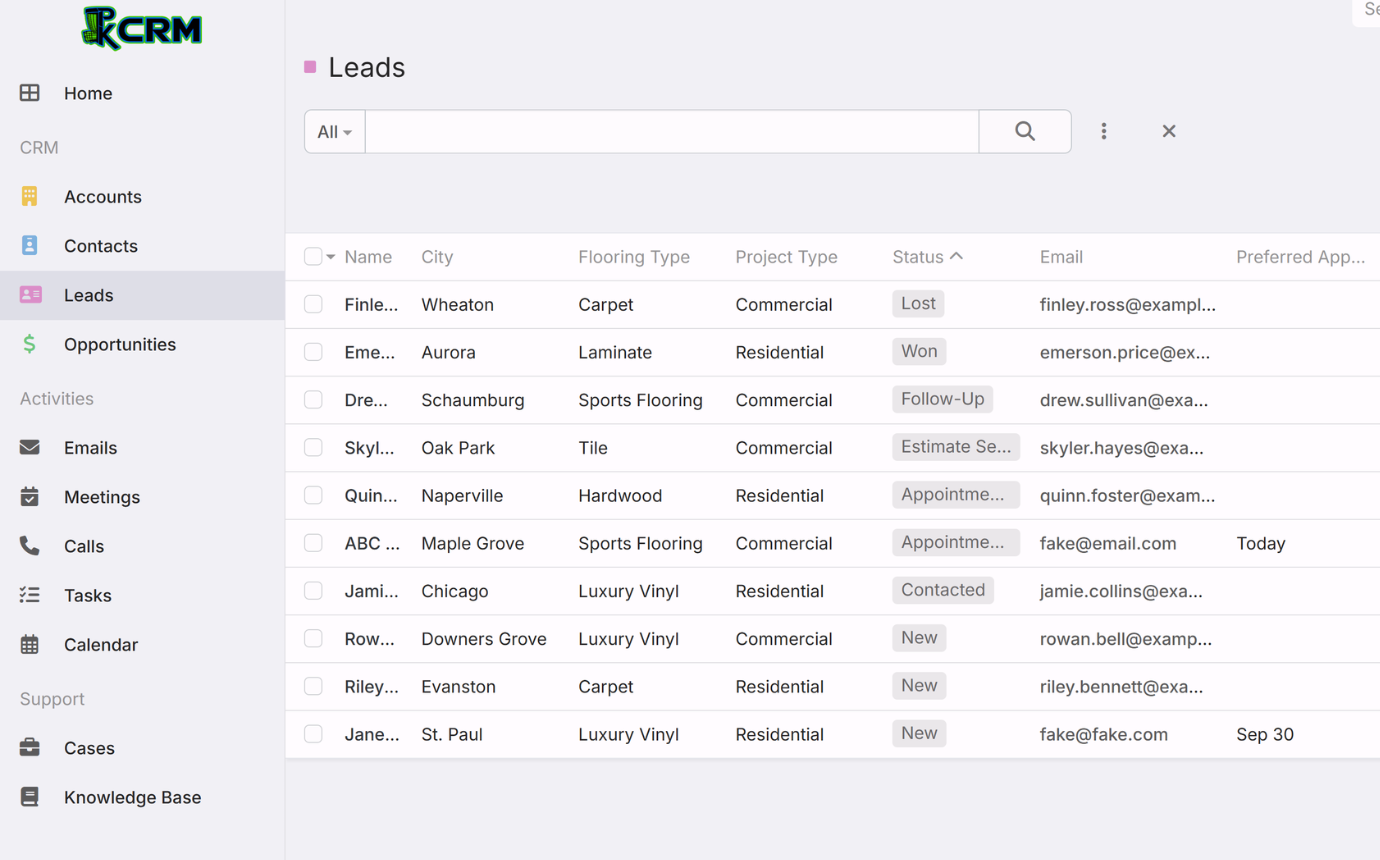Click the Today appointment cell
Screen dimensions: 1380x860
click(x=1261, y=543)
